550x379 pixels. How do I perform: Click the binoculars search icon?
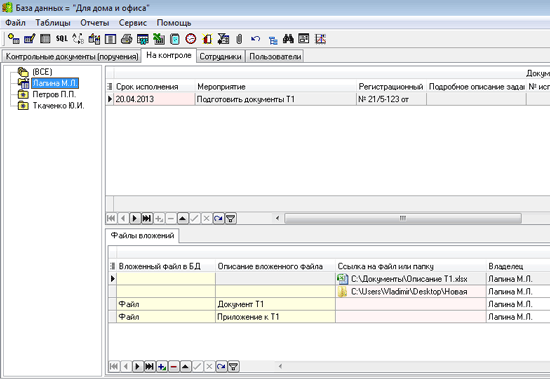coord(288,39)
